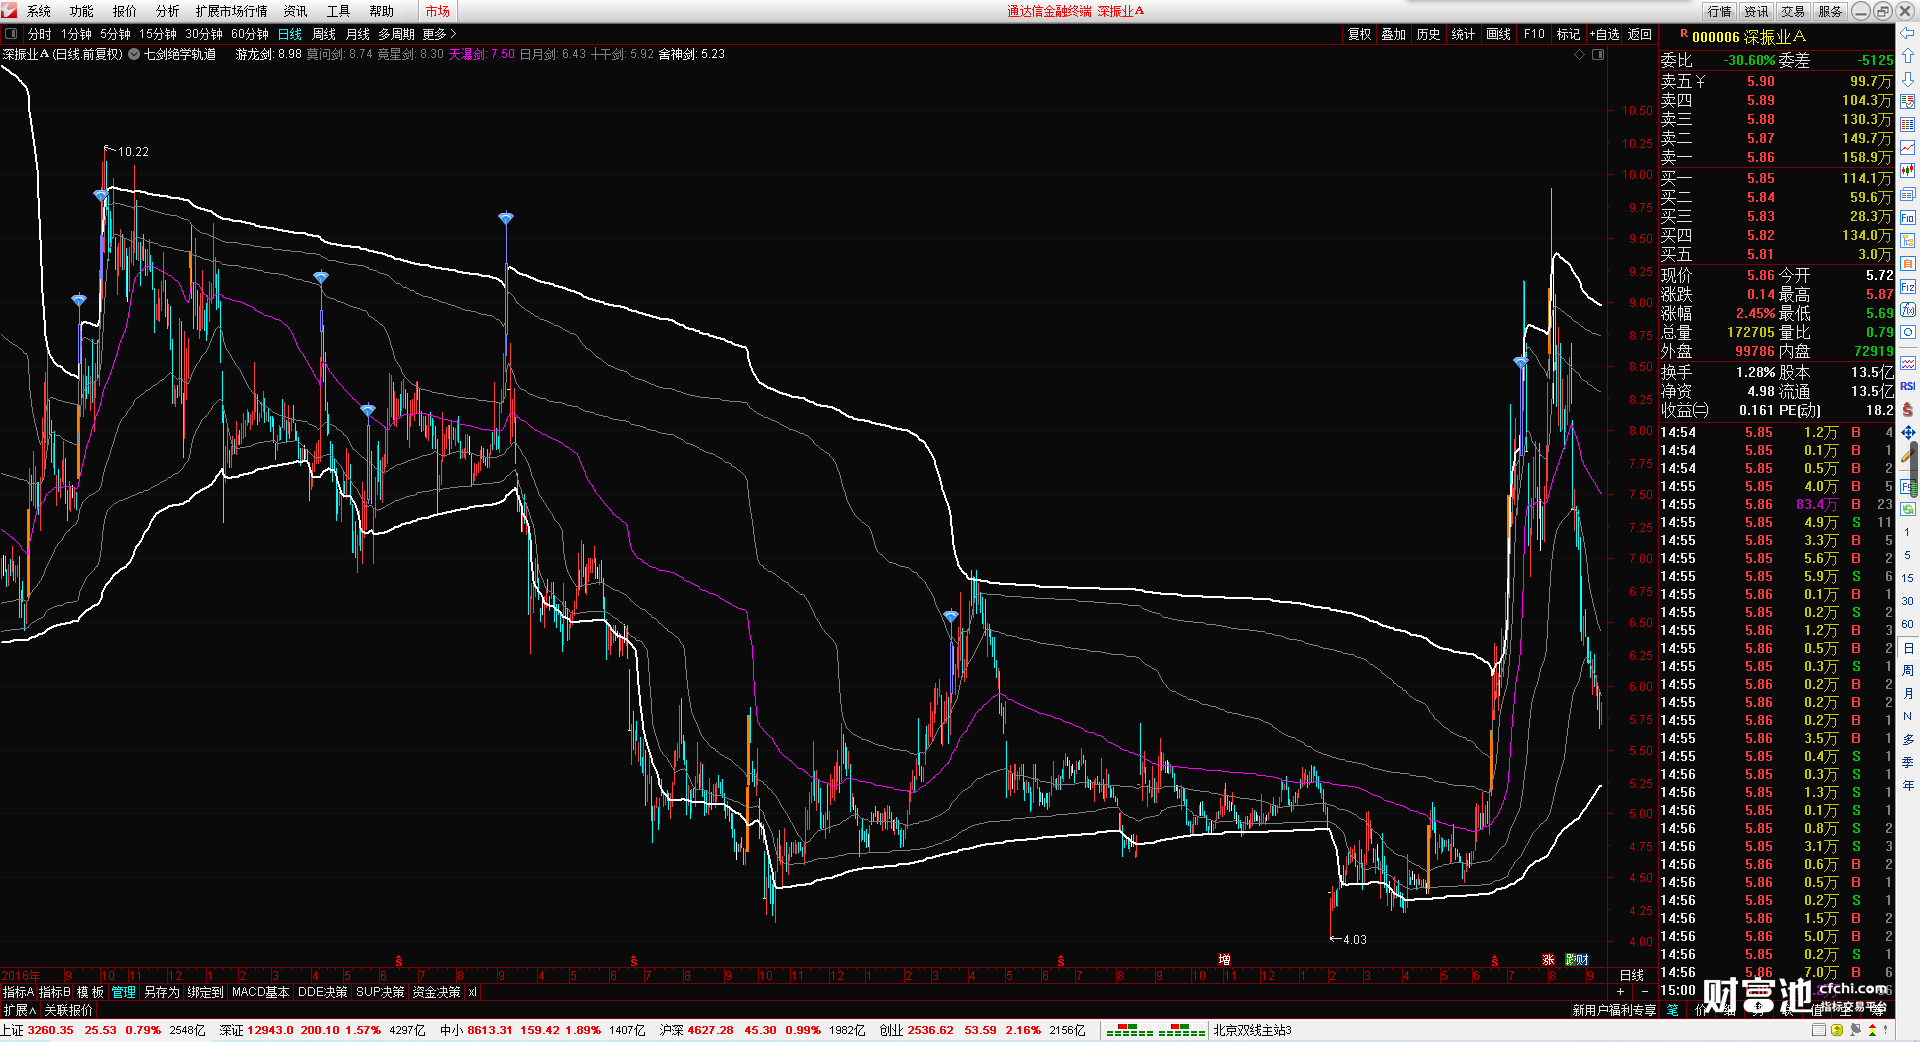Open the red trend line chart icon
Viewport: 1920px width, 1042px height.
pos(1908,148)
